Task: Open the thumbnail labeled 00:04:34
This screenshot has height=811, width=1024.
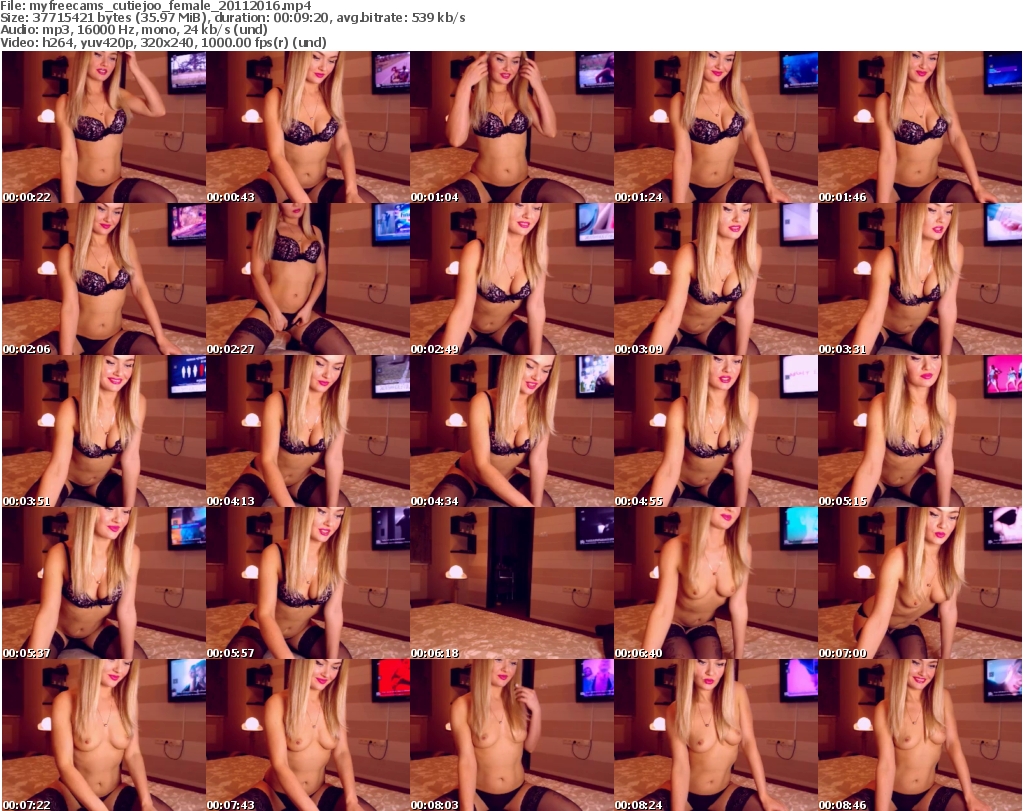Action: (511, 431)
